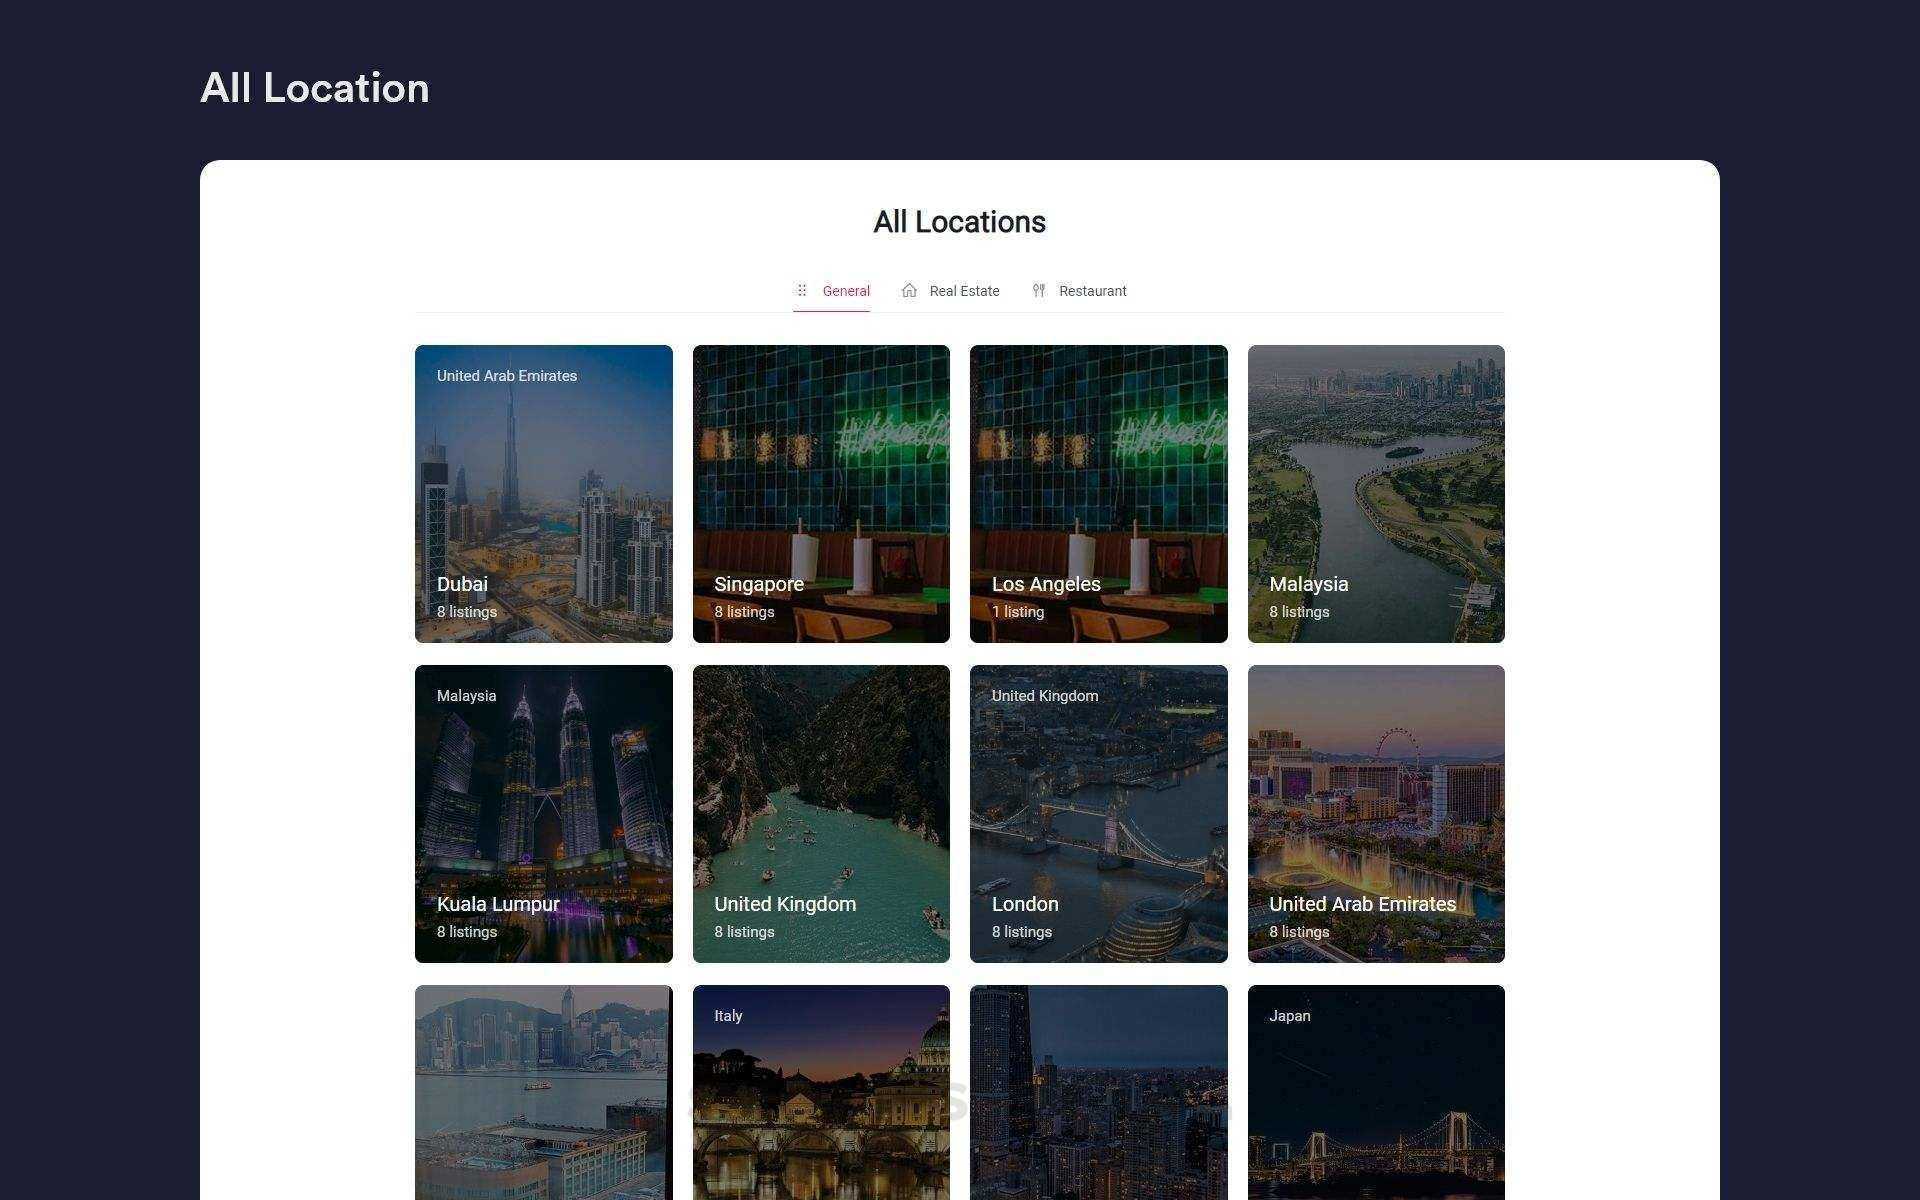
Task: Click the United Arab Emirates fountain card title
Action: coord(1362,904)
